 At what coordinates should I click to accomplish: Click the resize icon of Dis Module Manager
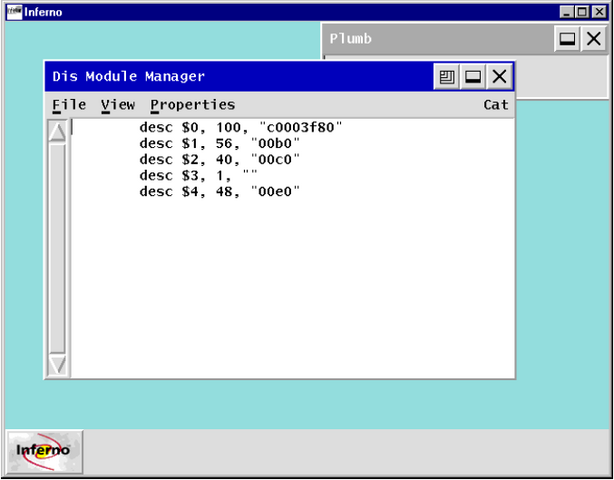[447, 77]
